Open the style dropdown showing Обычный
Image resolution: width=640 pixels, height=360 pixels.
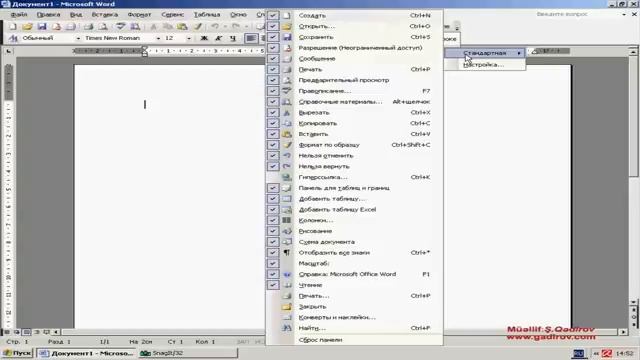coord(78,38)
